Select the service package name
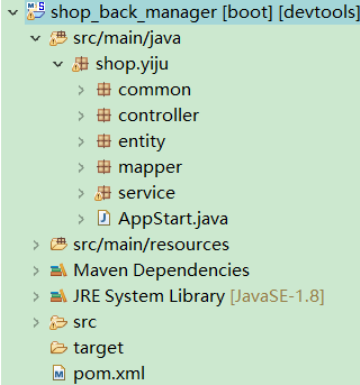The height and width of the screenshot is (385, 360). [147, 193]
